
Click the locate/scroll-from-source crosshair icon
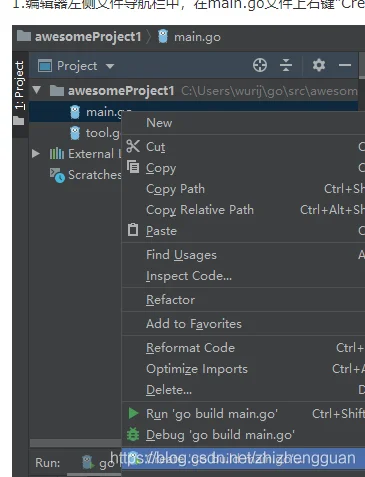tap(260, 65)
